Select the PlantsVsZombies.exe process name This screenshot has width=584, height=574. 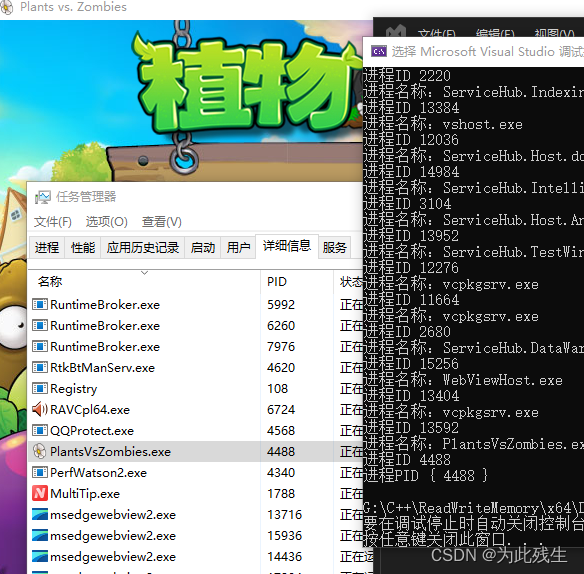[x=111, y=451]
